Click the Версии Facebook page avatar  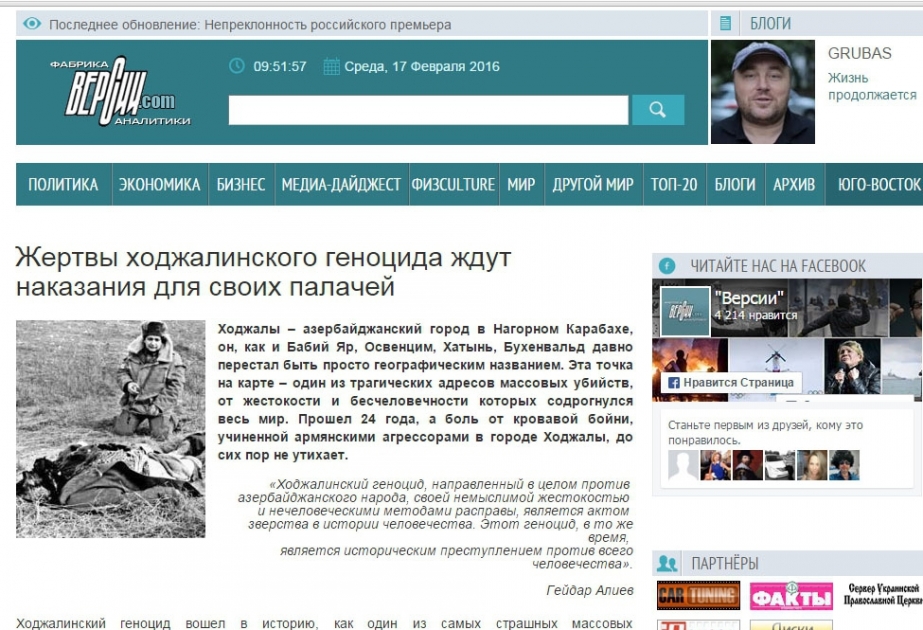pos(685,311)
